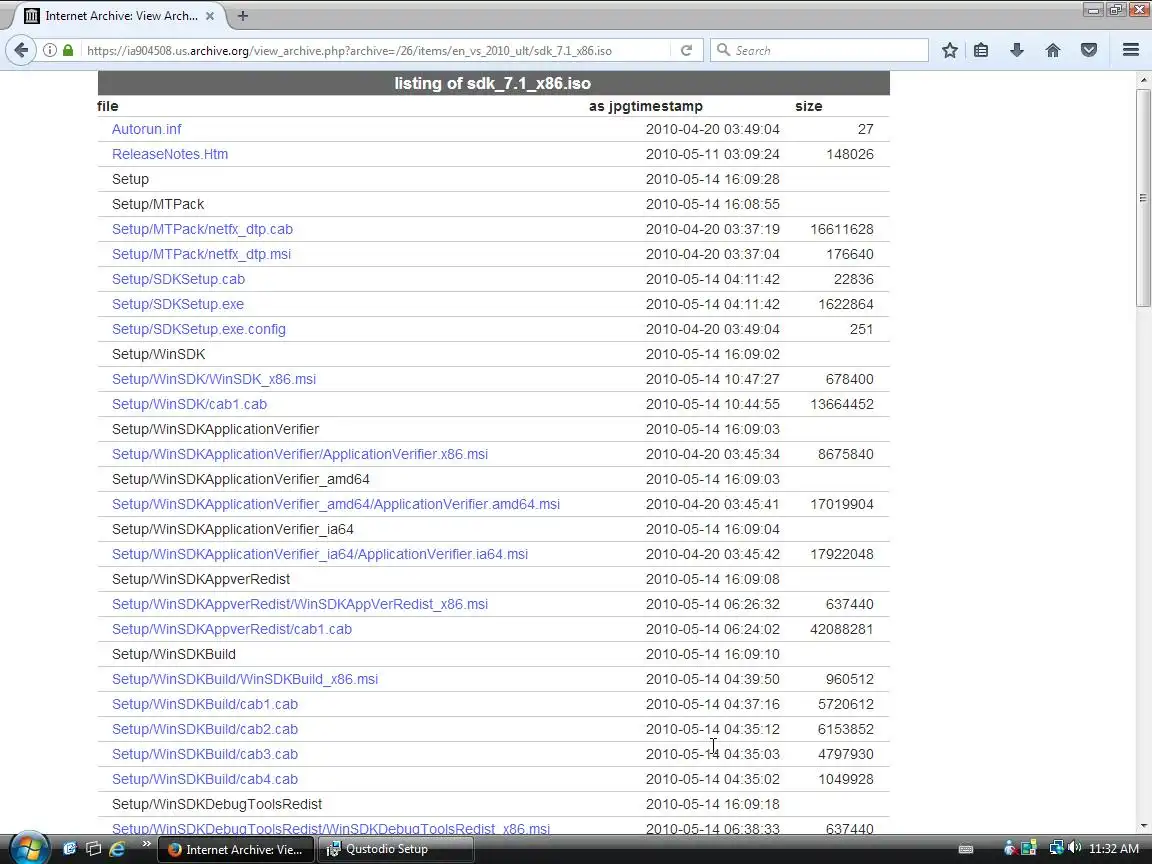This screenshot has height=864, width=1152.
Task: Open Setup/WinSDKAppverRedist/cab1.cab link
Action: [231, 629]
